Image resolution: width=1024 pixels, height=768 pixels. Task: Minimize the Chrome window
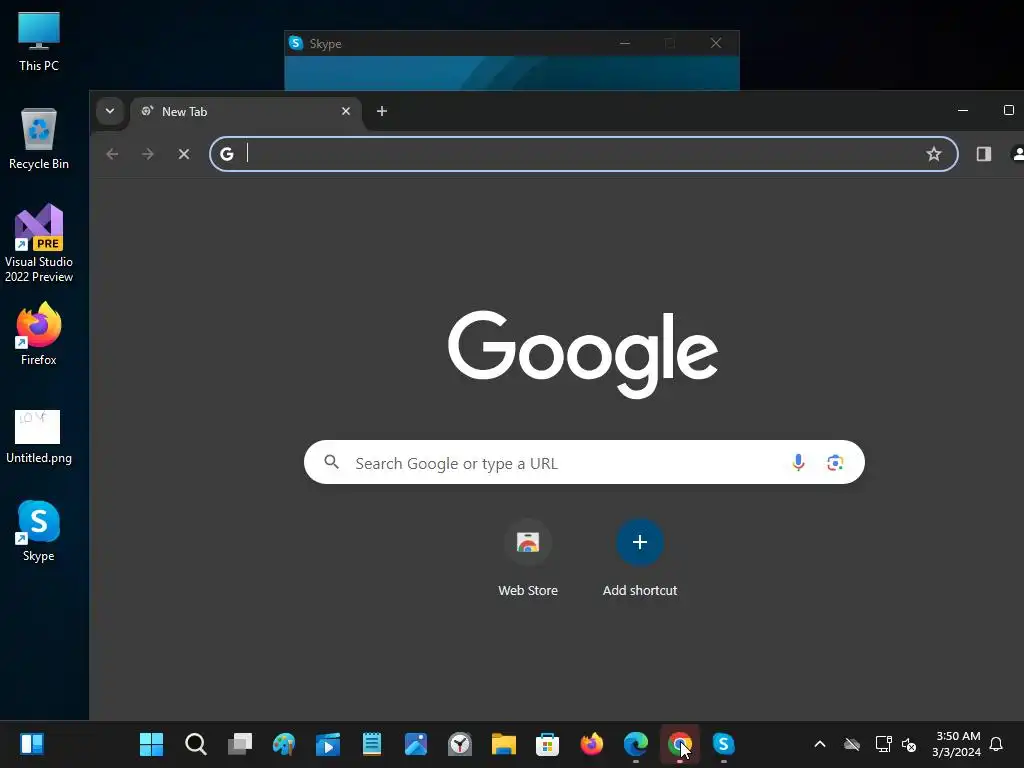(x=963, y=110)
